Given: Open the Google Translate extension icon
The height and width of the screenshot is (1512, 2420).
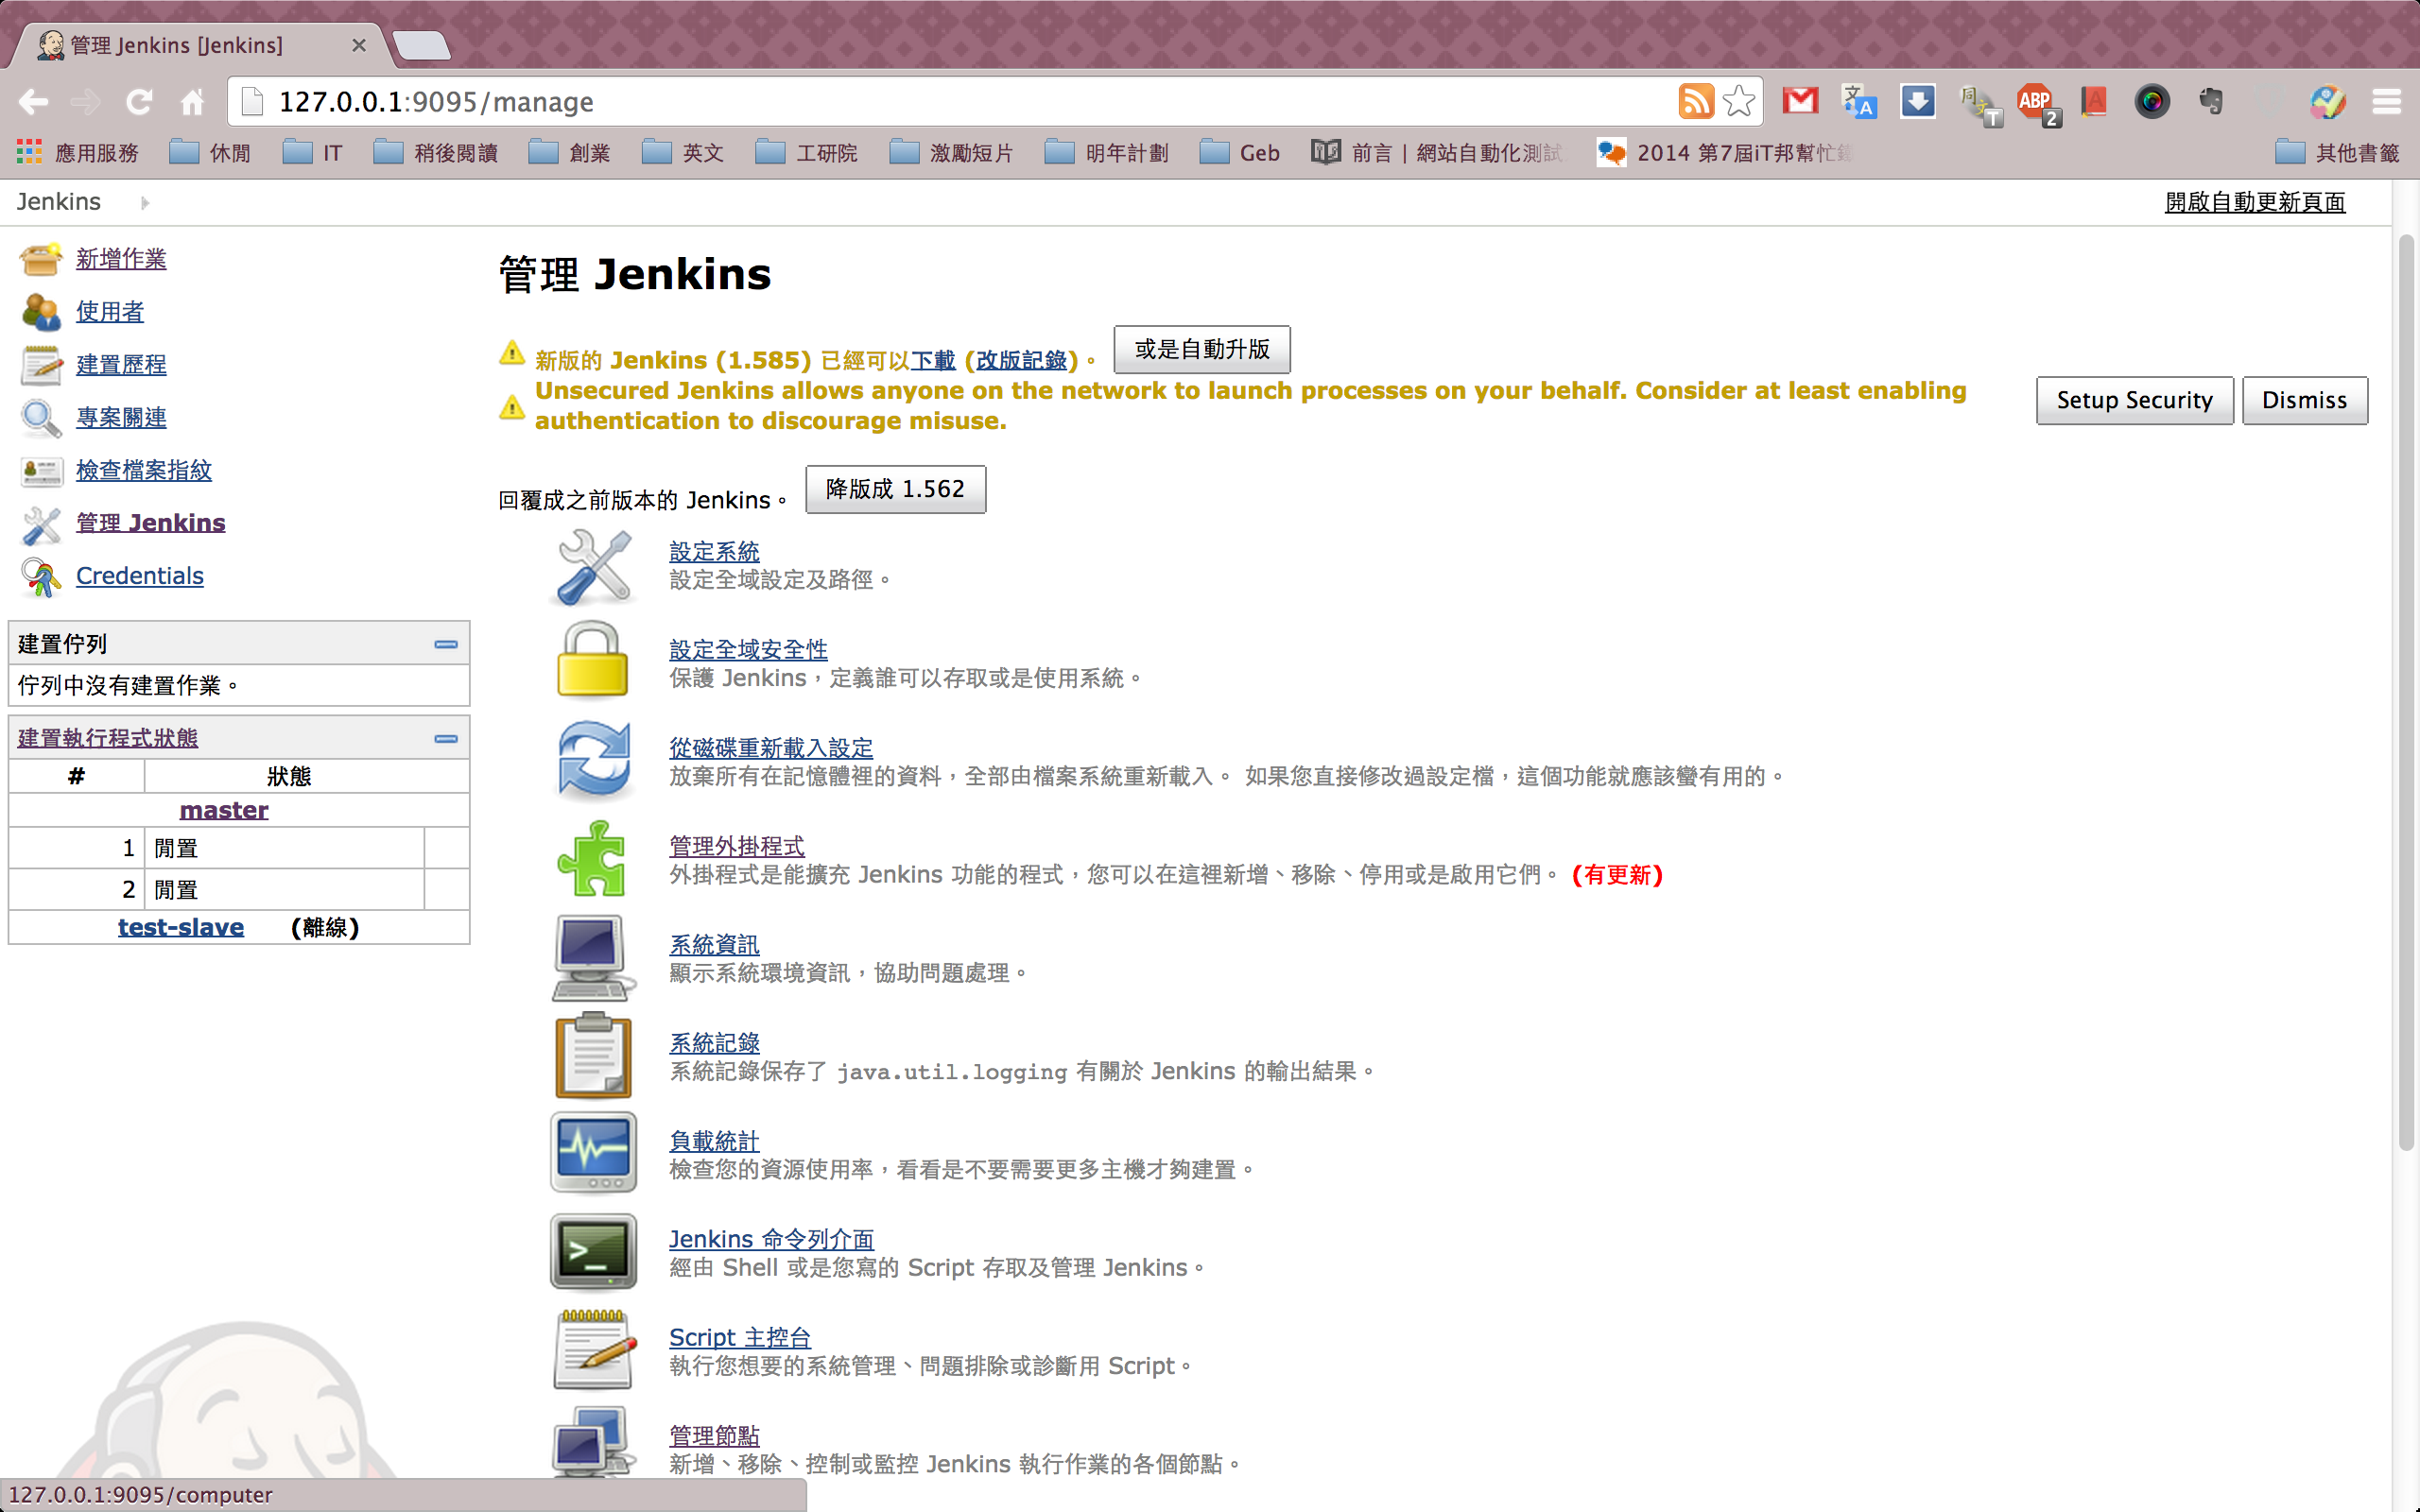Looking at the screenshot, I should (1859, 101).
